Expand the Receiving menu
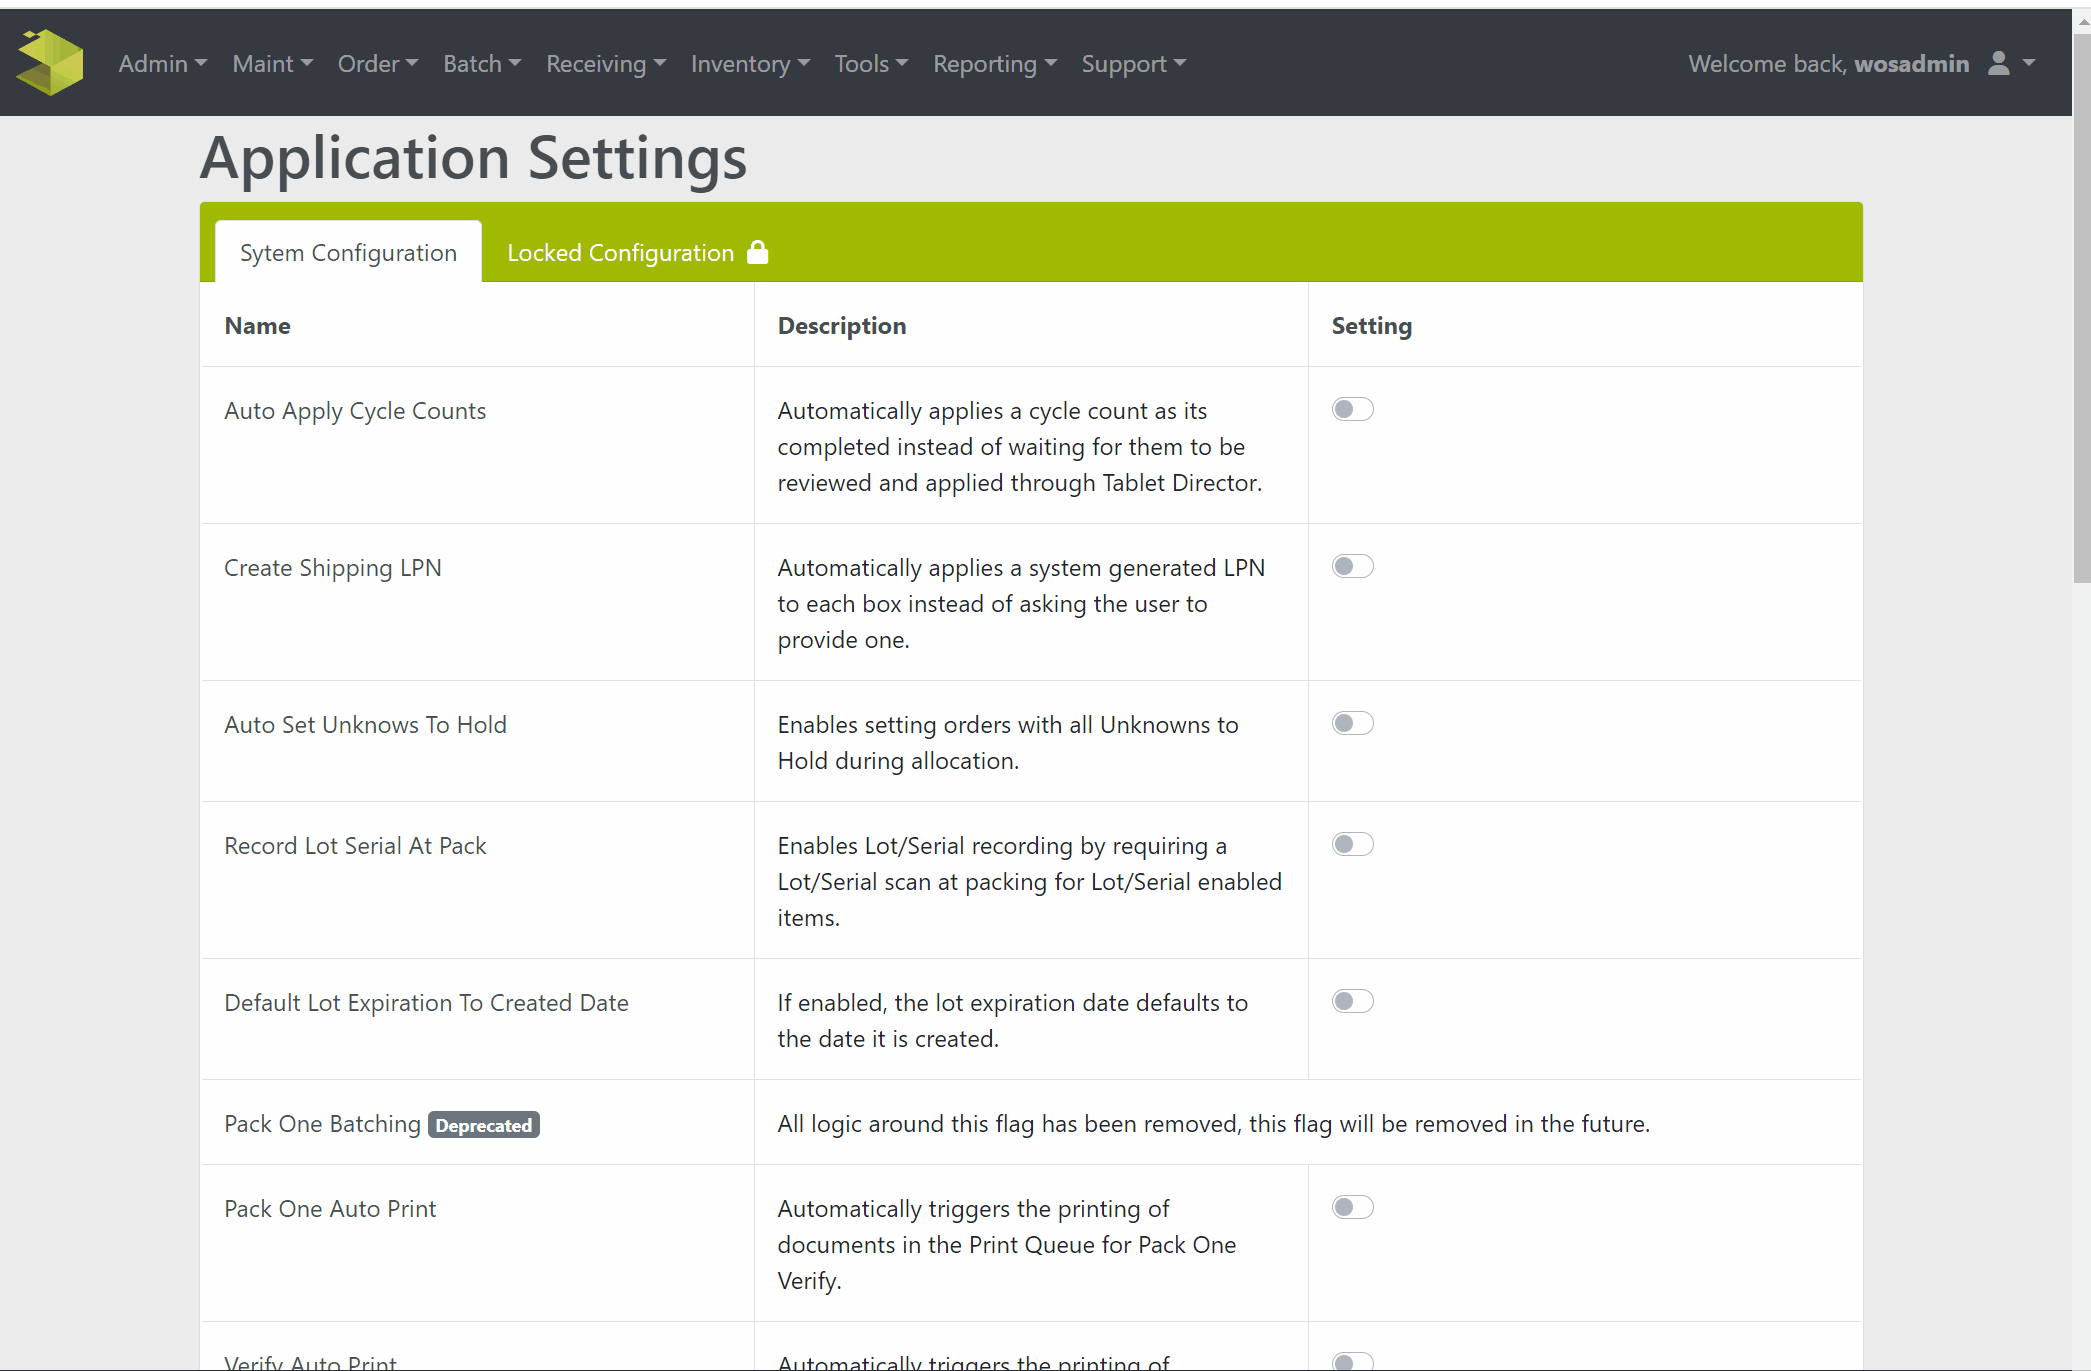Image resolution: width=2091 pixels, height=1371 pixels. pyautogui.click(x=605, y=63)
